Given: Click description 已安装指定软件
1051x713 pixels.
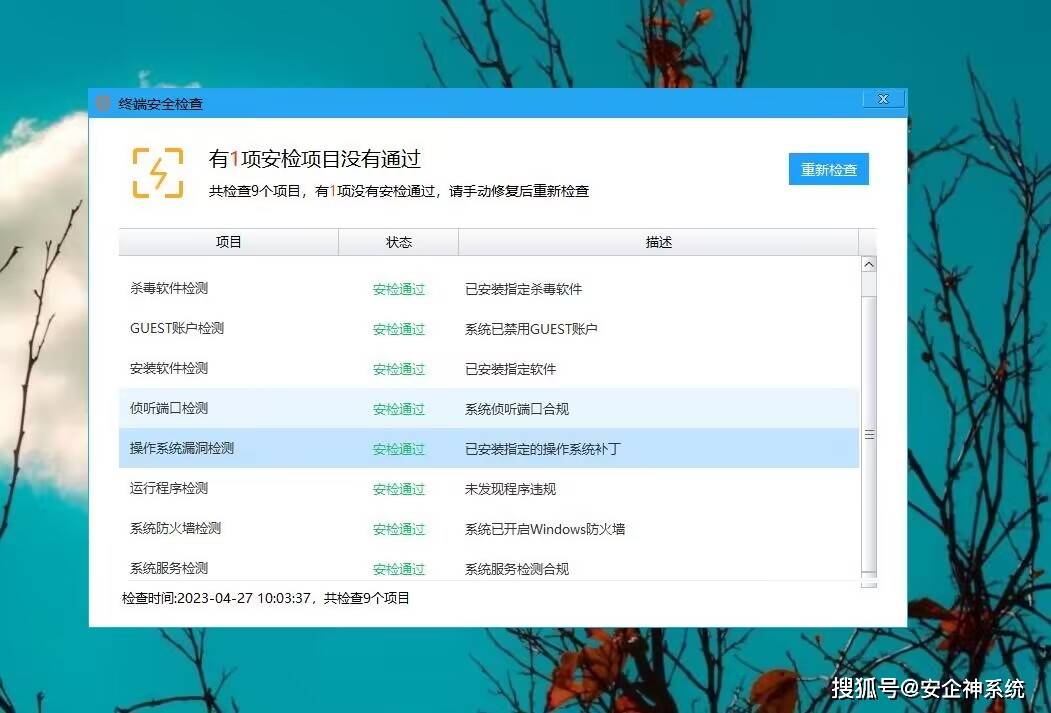Looking at the screenshot, I should pos(510,369).
